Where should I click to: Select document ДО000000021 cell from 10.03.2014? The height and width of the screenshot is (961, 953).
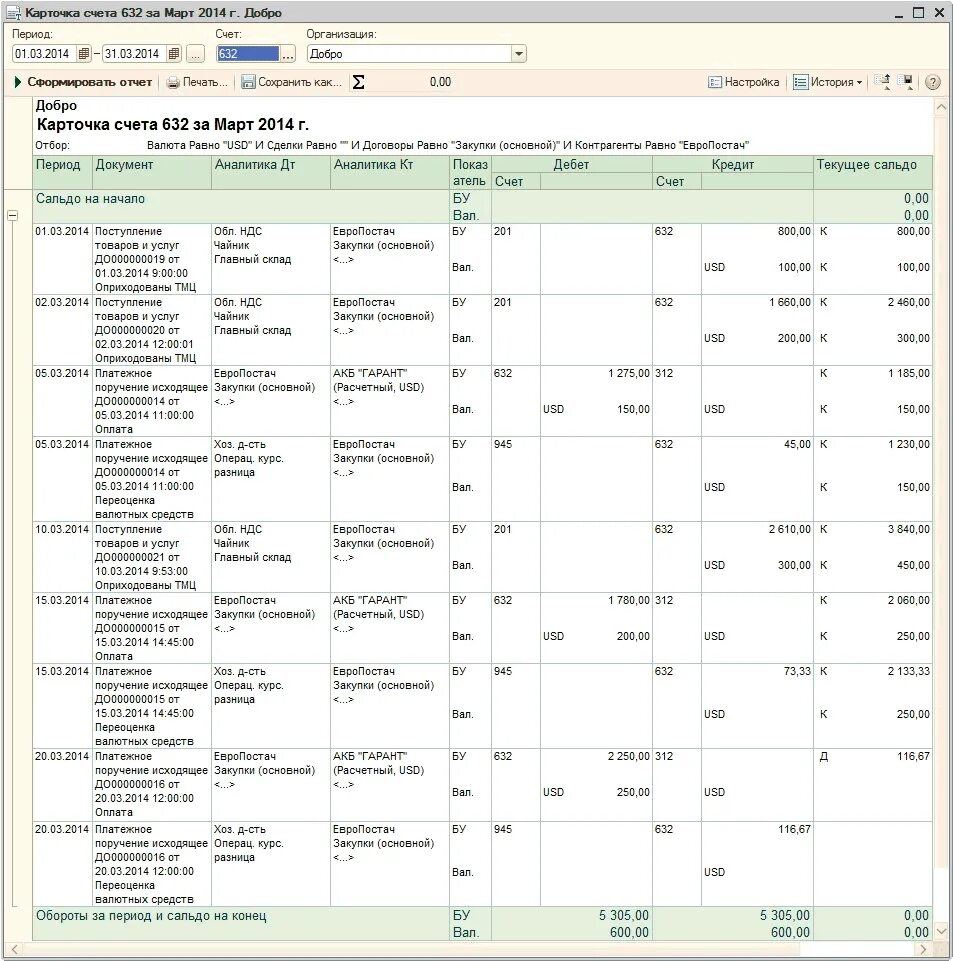[x=151, y=557]
